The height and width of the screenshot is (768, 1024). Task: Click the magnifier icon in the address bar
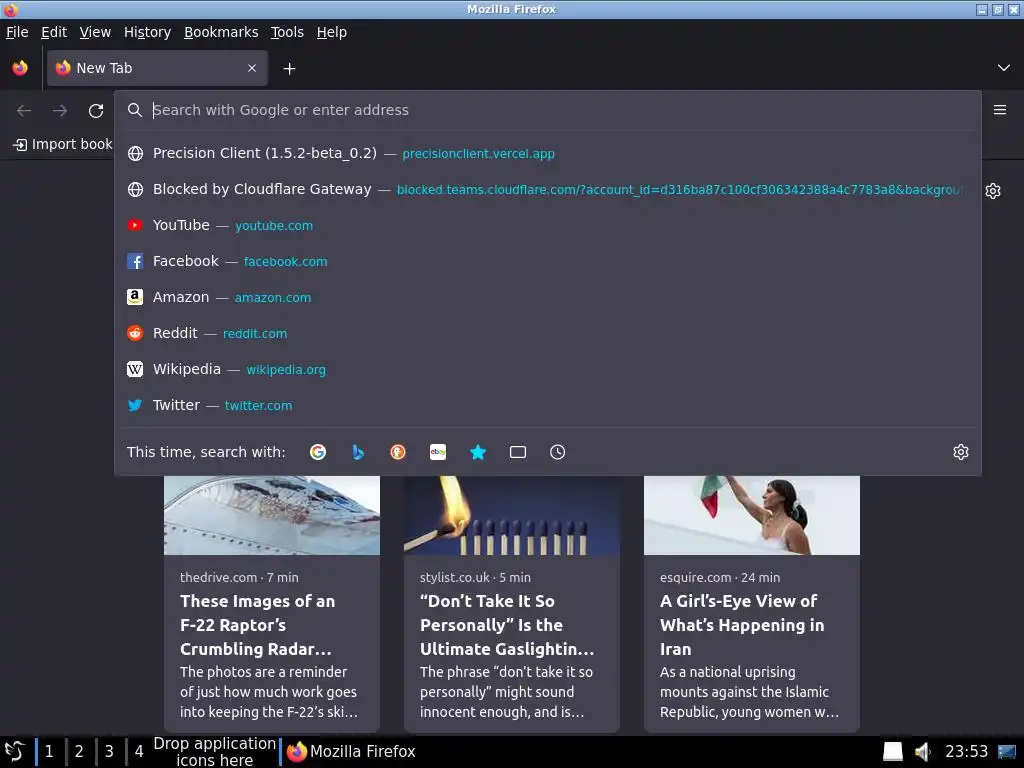point(135,110)
